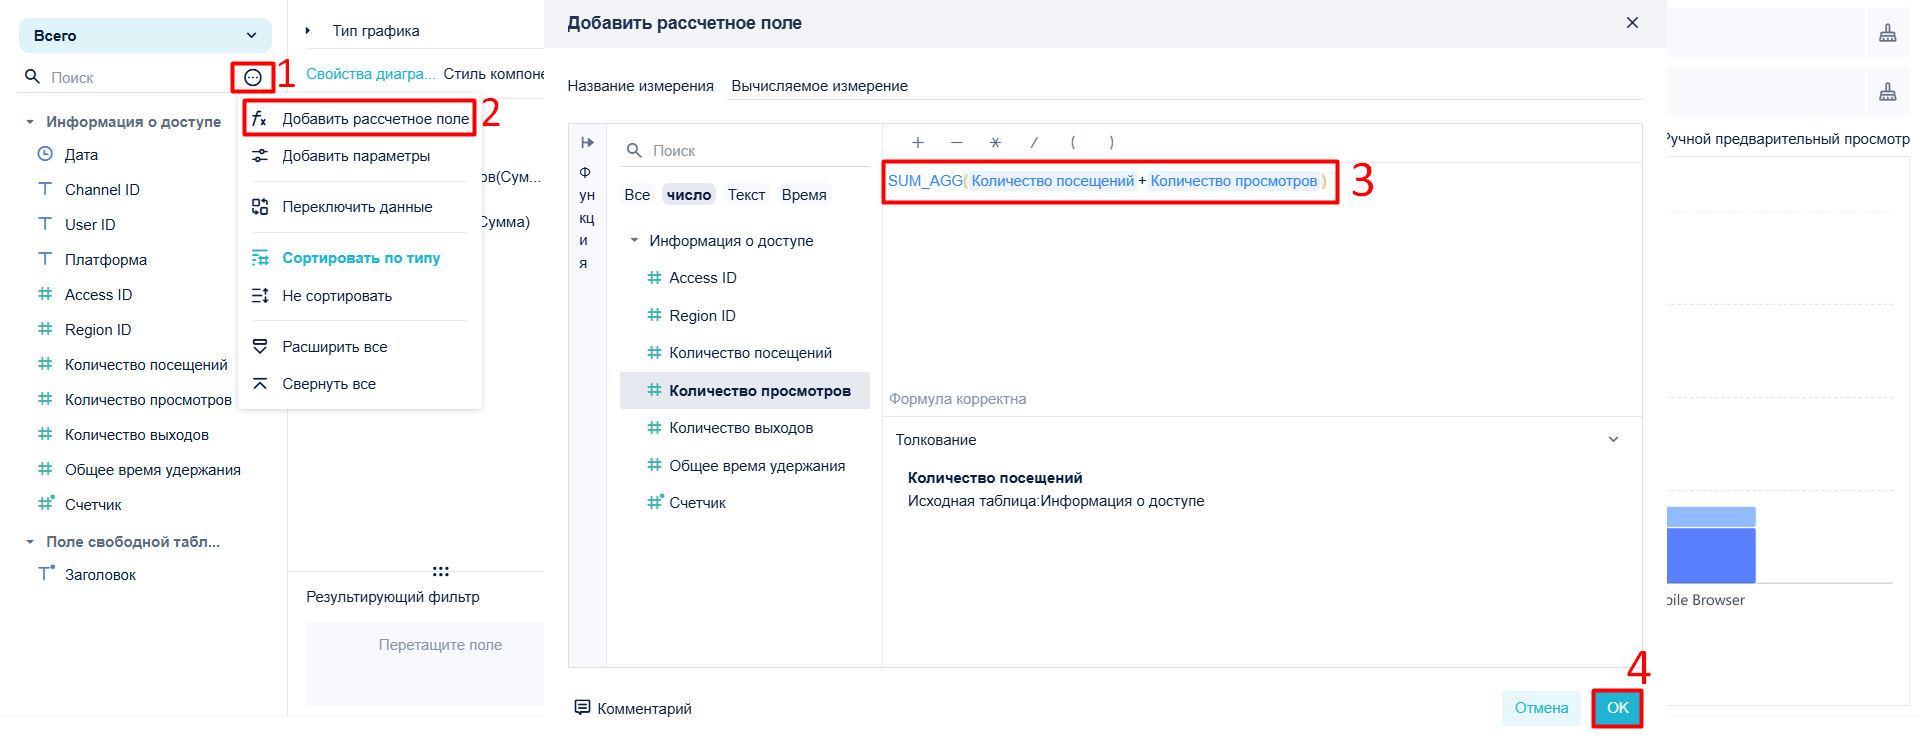Click the Отмена cancel button
The image size is (1919, 748).
point(1541,708)
